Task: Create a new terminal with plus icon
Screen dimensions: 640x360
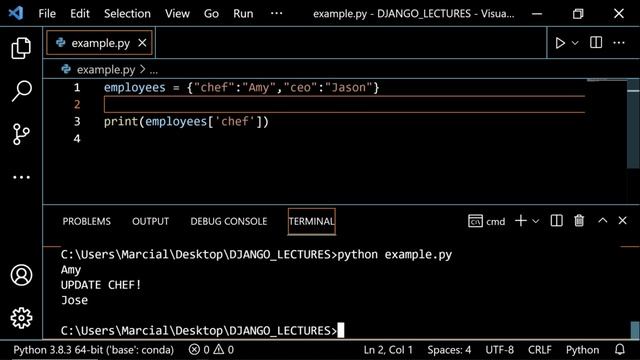Action: tap(521, 221)
